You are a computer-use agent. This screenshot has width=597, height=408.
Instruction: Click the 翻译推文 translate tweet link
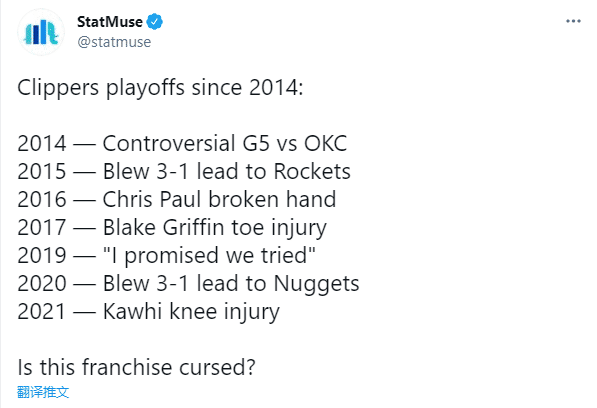[43, 392]
